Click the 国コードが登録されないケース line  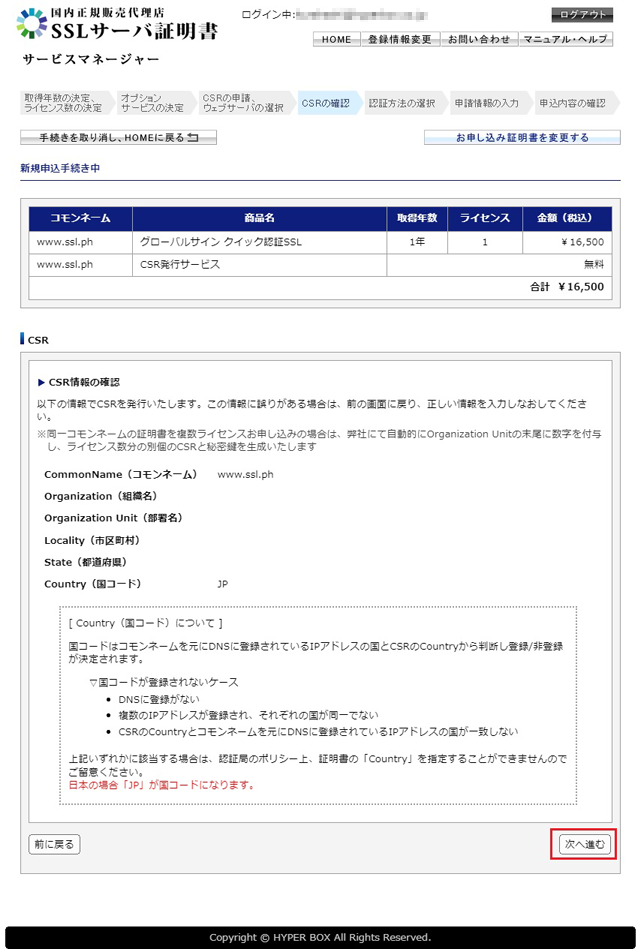(x=164, y=682)
